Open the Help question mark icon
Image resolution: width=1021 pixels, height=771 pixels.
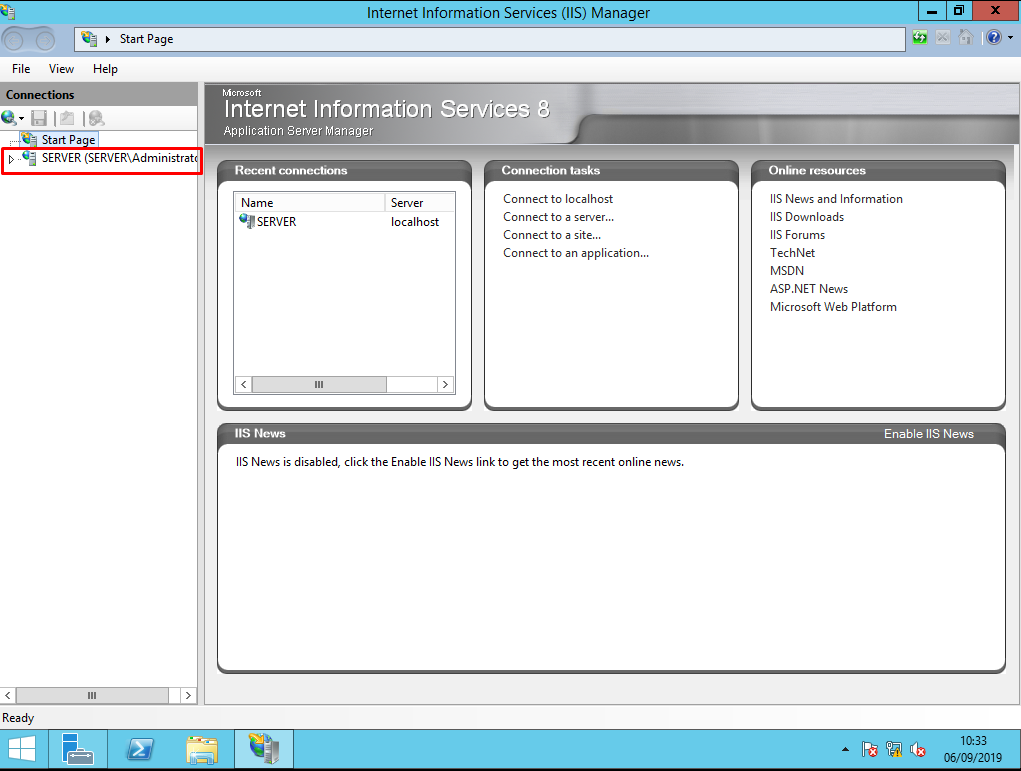pos(994,38)
